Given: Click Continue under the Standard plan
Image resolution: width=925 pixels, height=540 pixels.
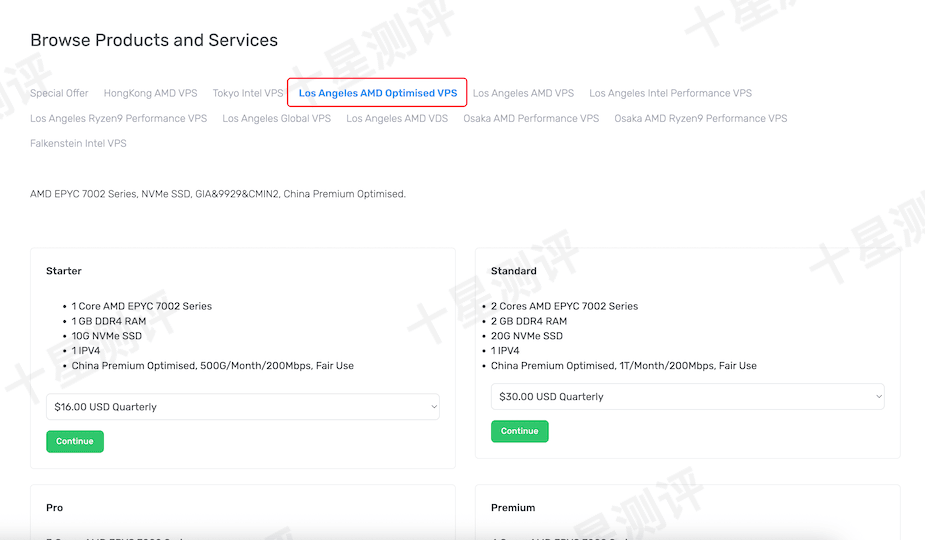Looking at the screenshot, I should click(x=519, y=431).
